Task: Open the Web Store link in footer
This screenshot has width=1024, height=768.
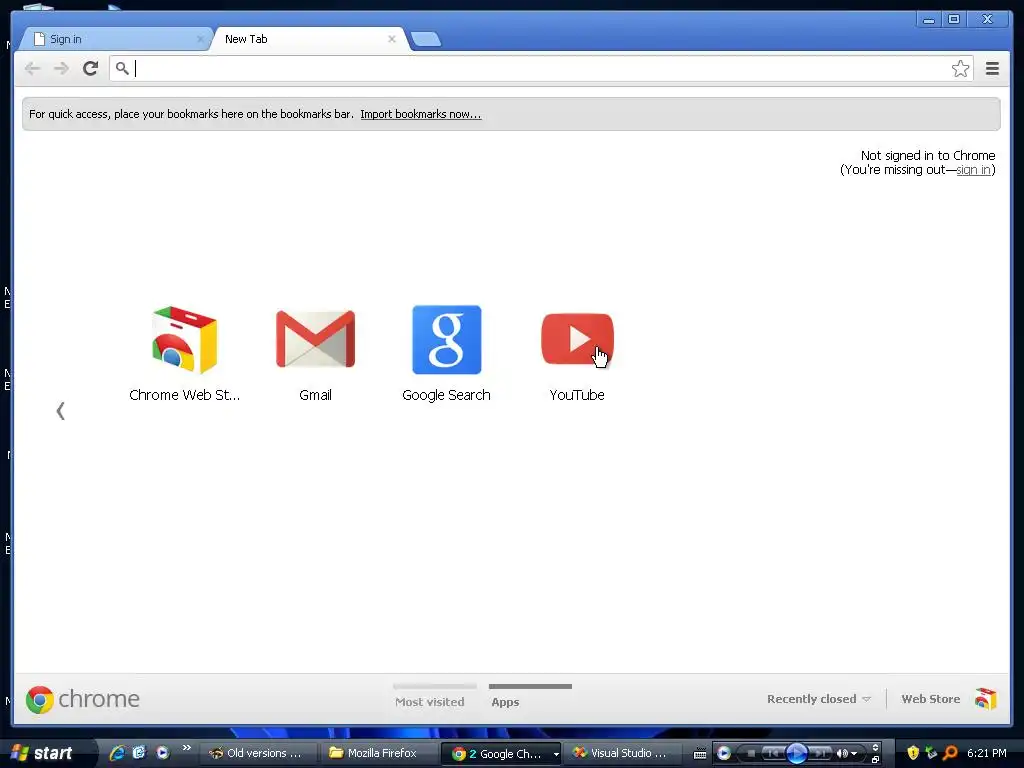Action: (931, 699)
